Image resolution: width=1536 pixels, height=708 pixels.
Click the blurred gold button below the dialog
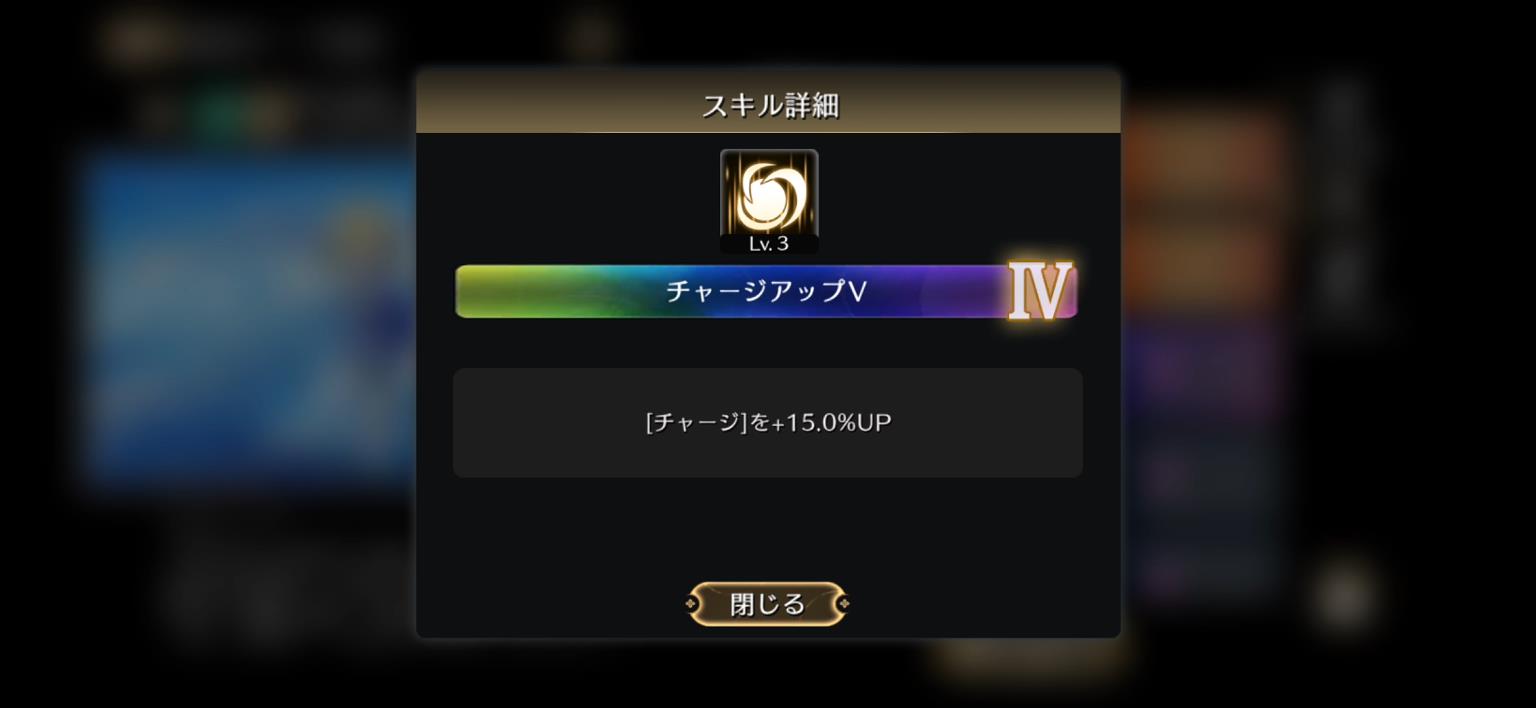point(1030,655)
